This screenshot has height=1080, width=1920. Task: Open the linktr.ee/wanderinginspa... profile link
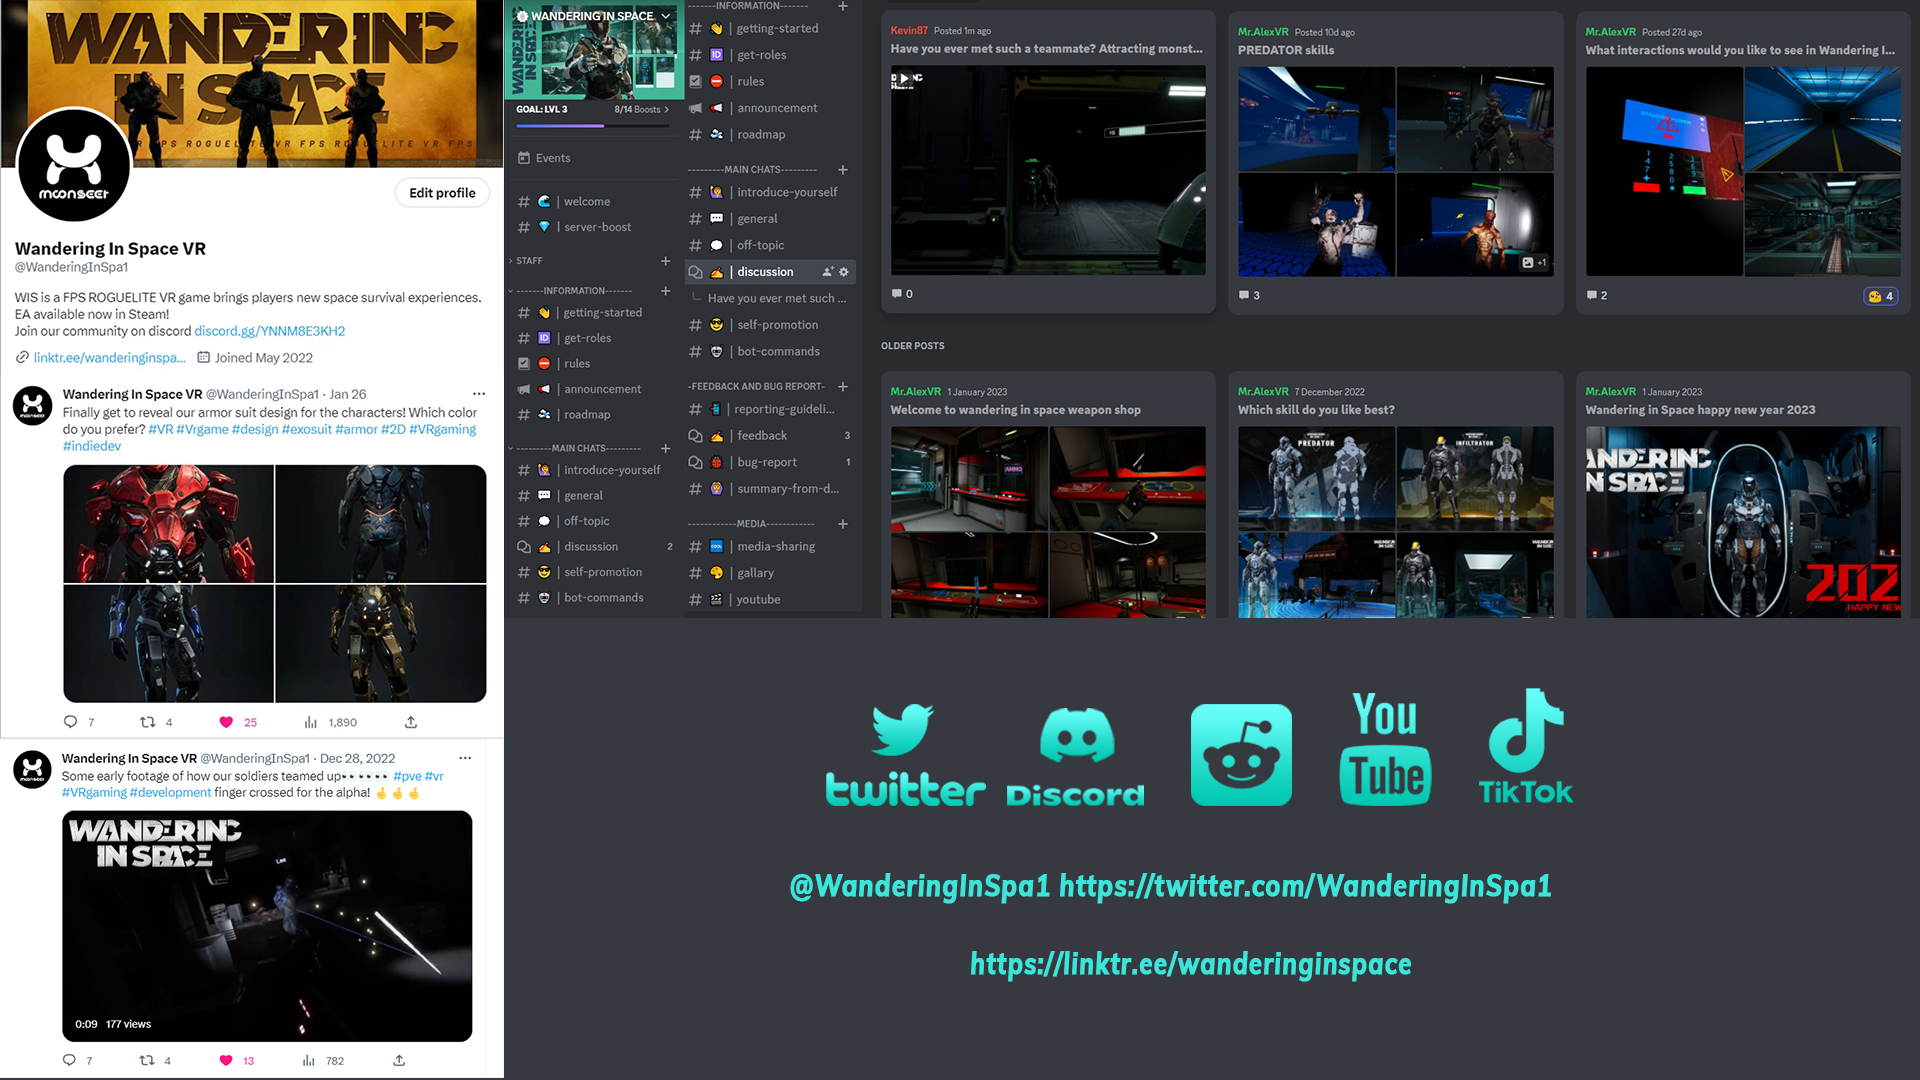109,358
